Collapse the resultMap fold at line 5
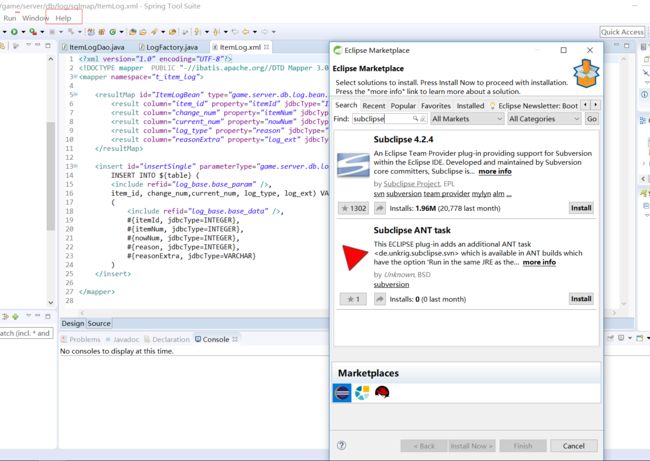Screen dimensions: 650x461 (76, 95)
